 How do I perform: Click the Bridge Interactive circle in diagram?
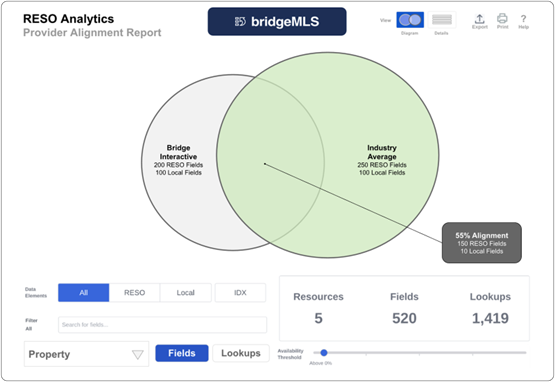pyautogui.click(x=179, y=160)
